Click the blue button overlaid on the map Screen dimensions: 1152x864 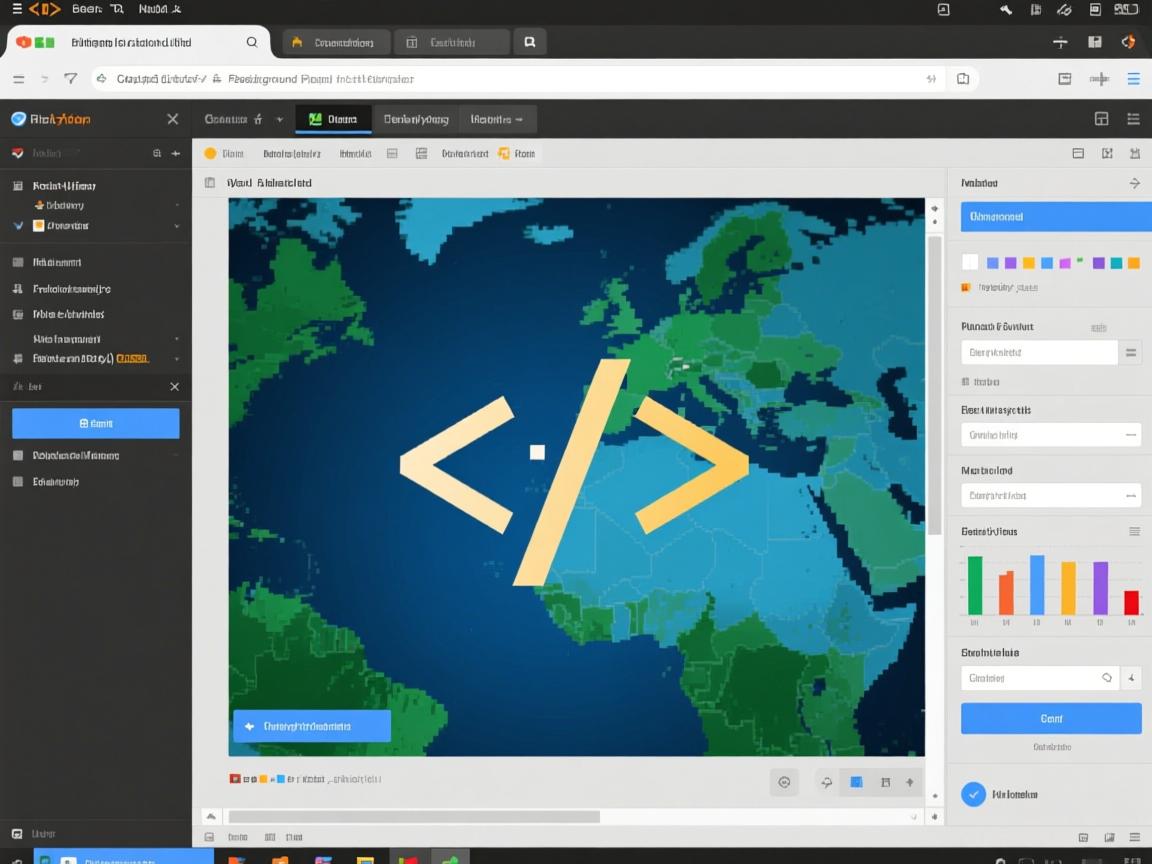tap(311, 726)
